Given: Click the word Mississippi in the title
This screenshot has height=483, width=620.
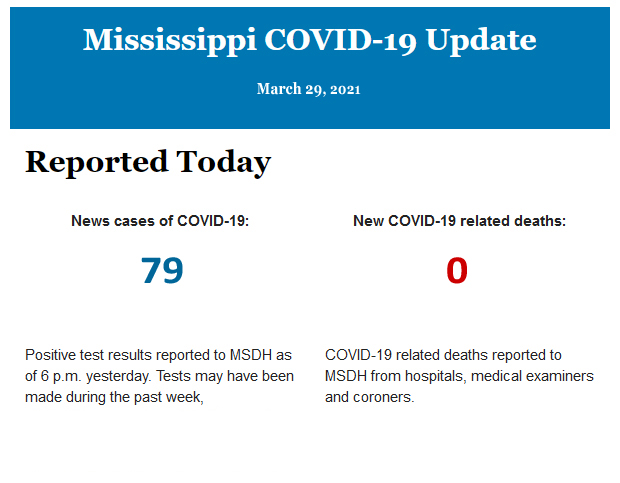Looking at the screenshot, I should tap(169, 40).
